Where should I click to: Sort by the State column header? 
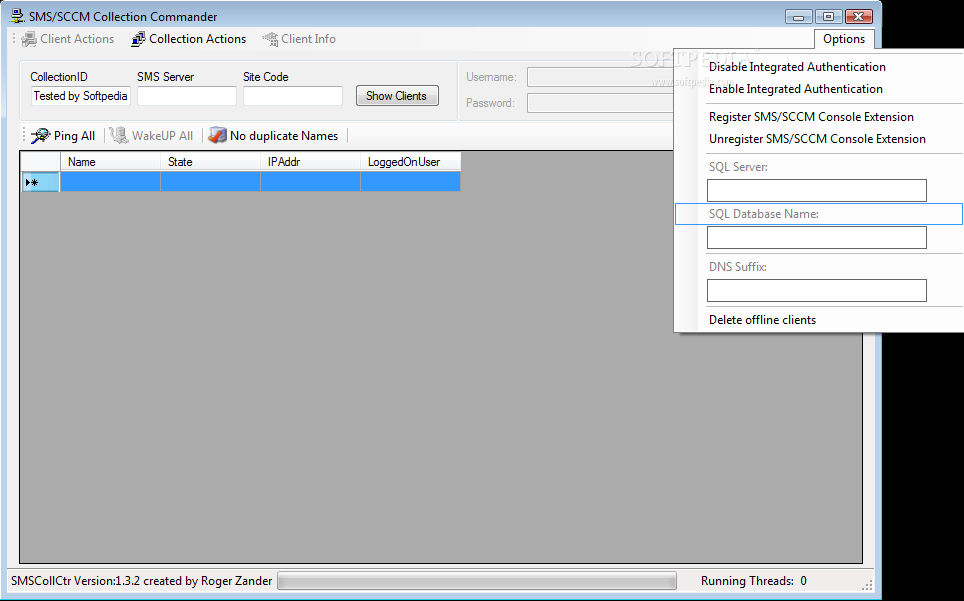[x=210, y=162]
